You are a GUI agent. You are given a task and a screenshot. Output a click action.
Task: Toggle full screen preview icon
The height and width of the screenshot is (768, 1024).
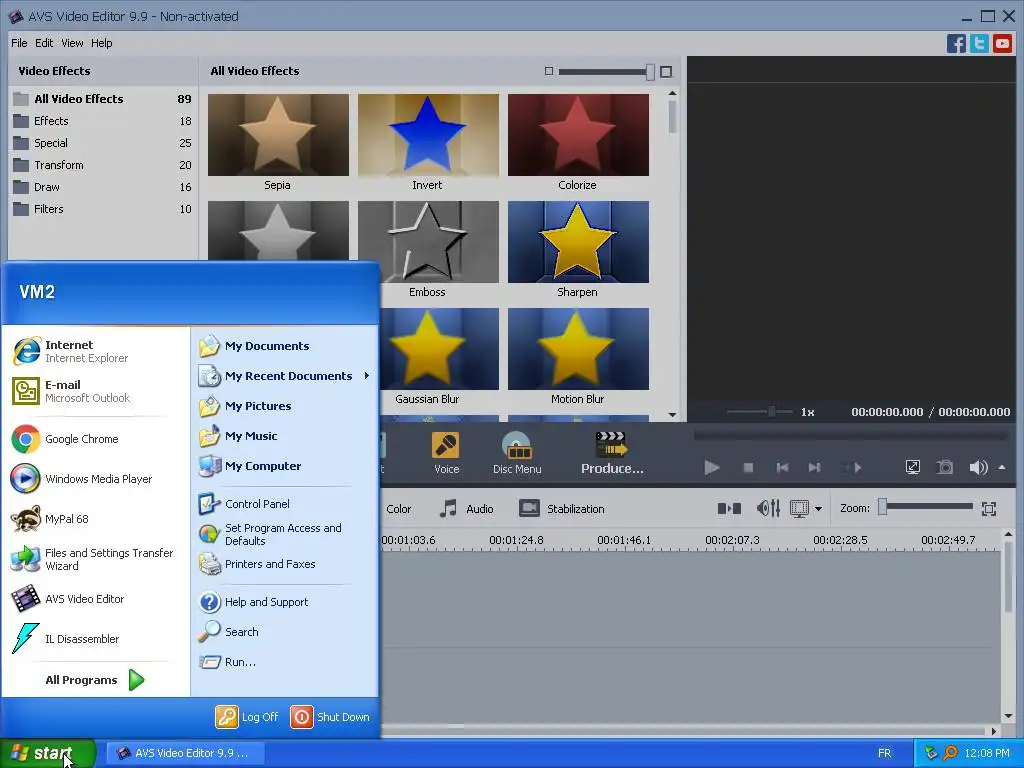(x=912, y=467)
